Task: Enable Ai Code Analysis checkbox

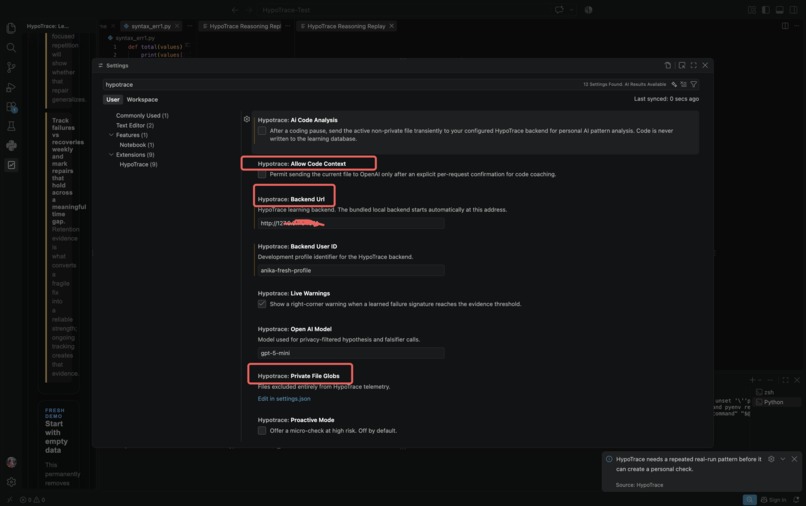Action: point(262,131)
